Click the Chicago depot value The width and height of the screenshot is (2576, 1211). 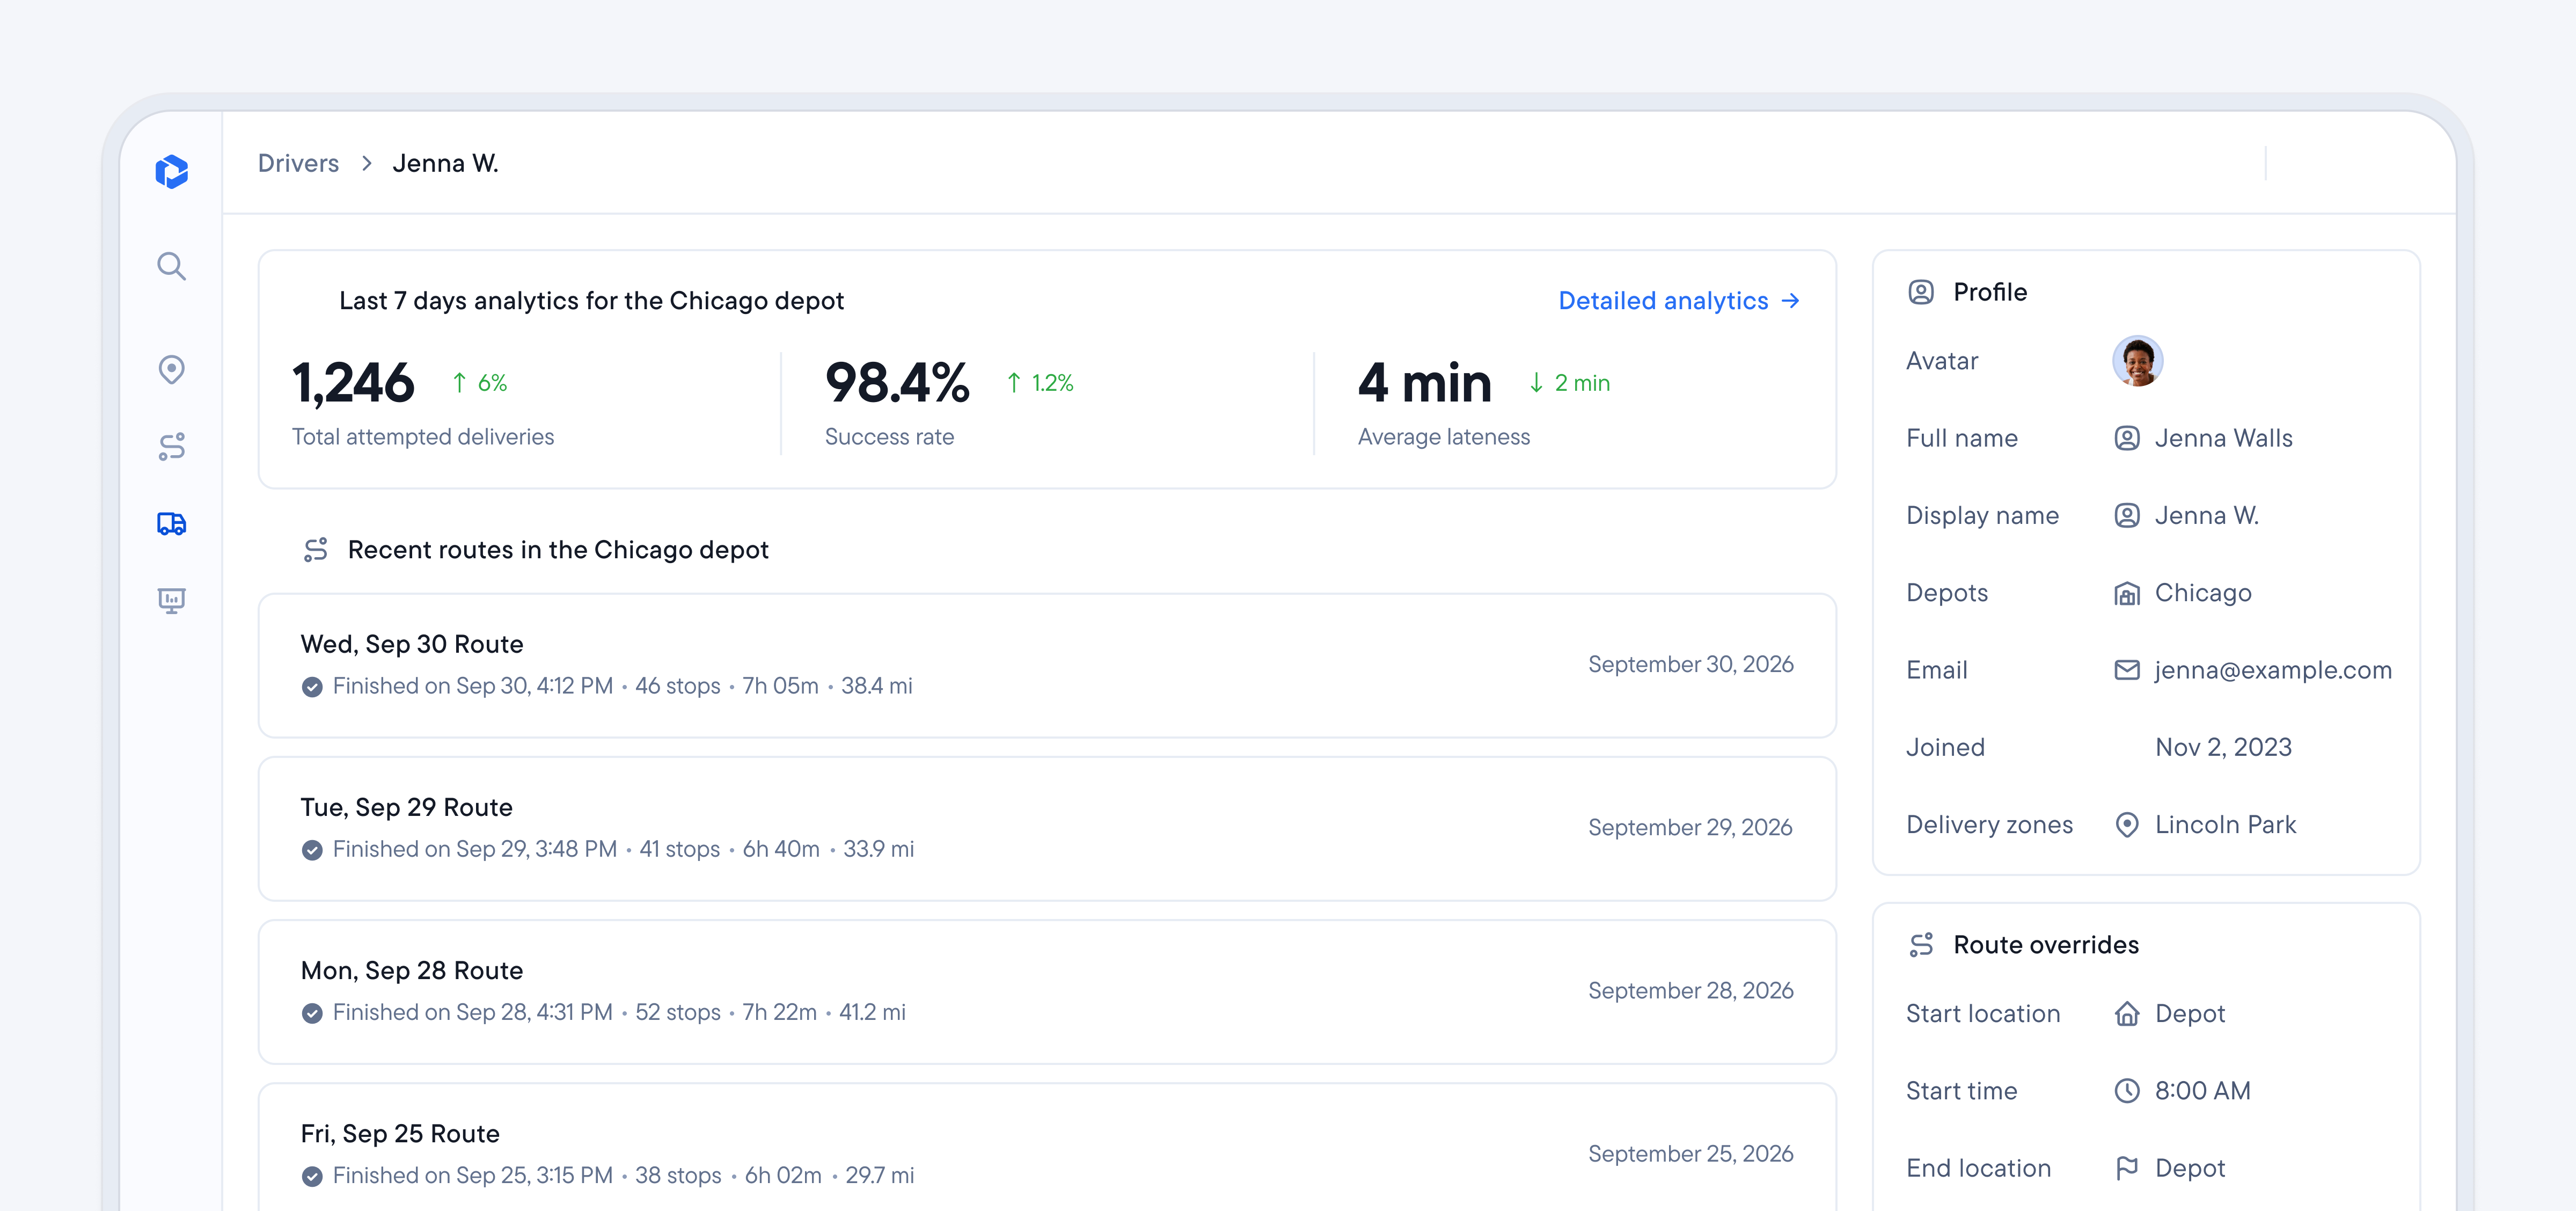(x=2203, y=593)
